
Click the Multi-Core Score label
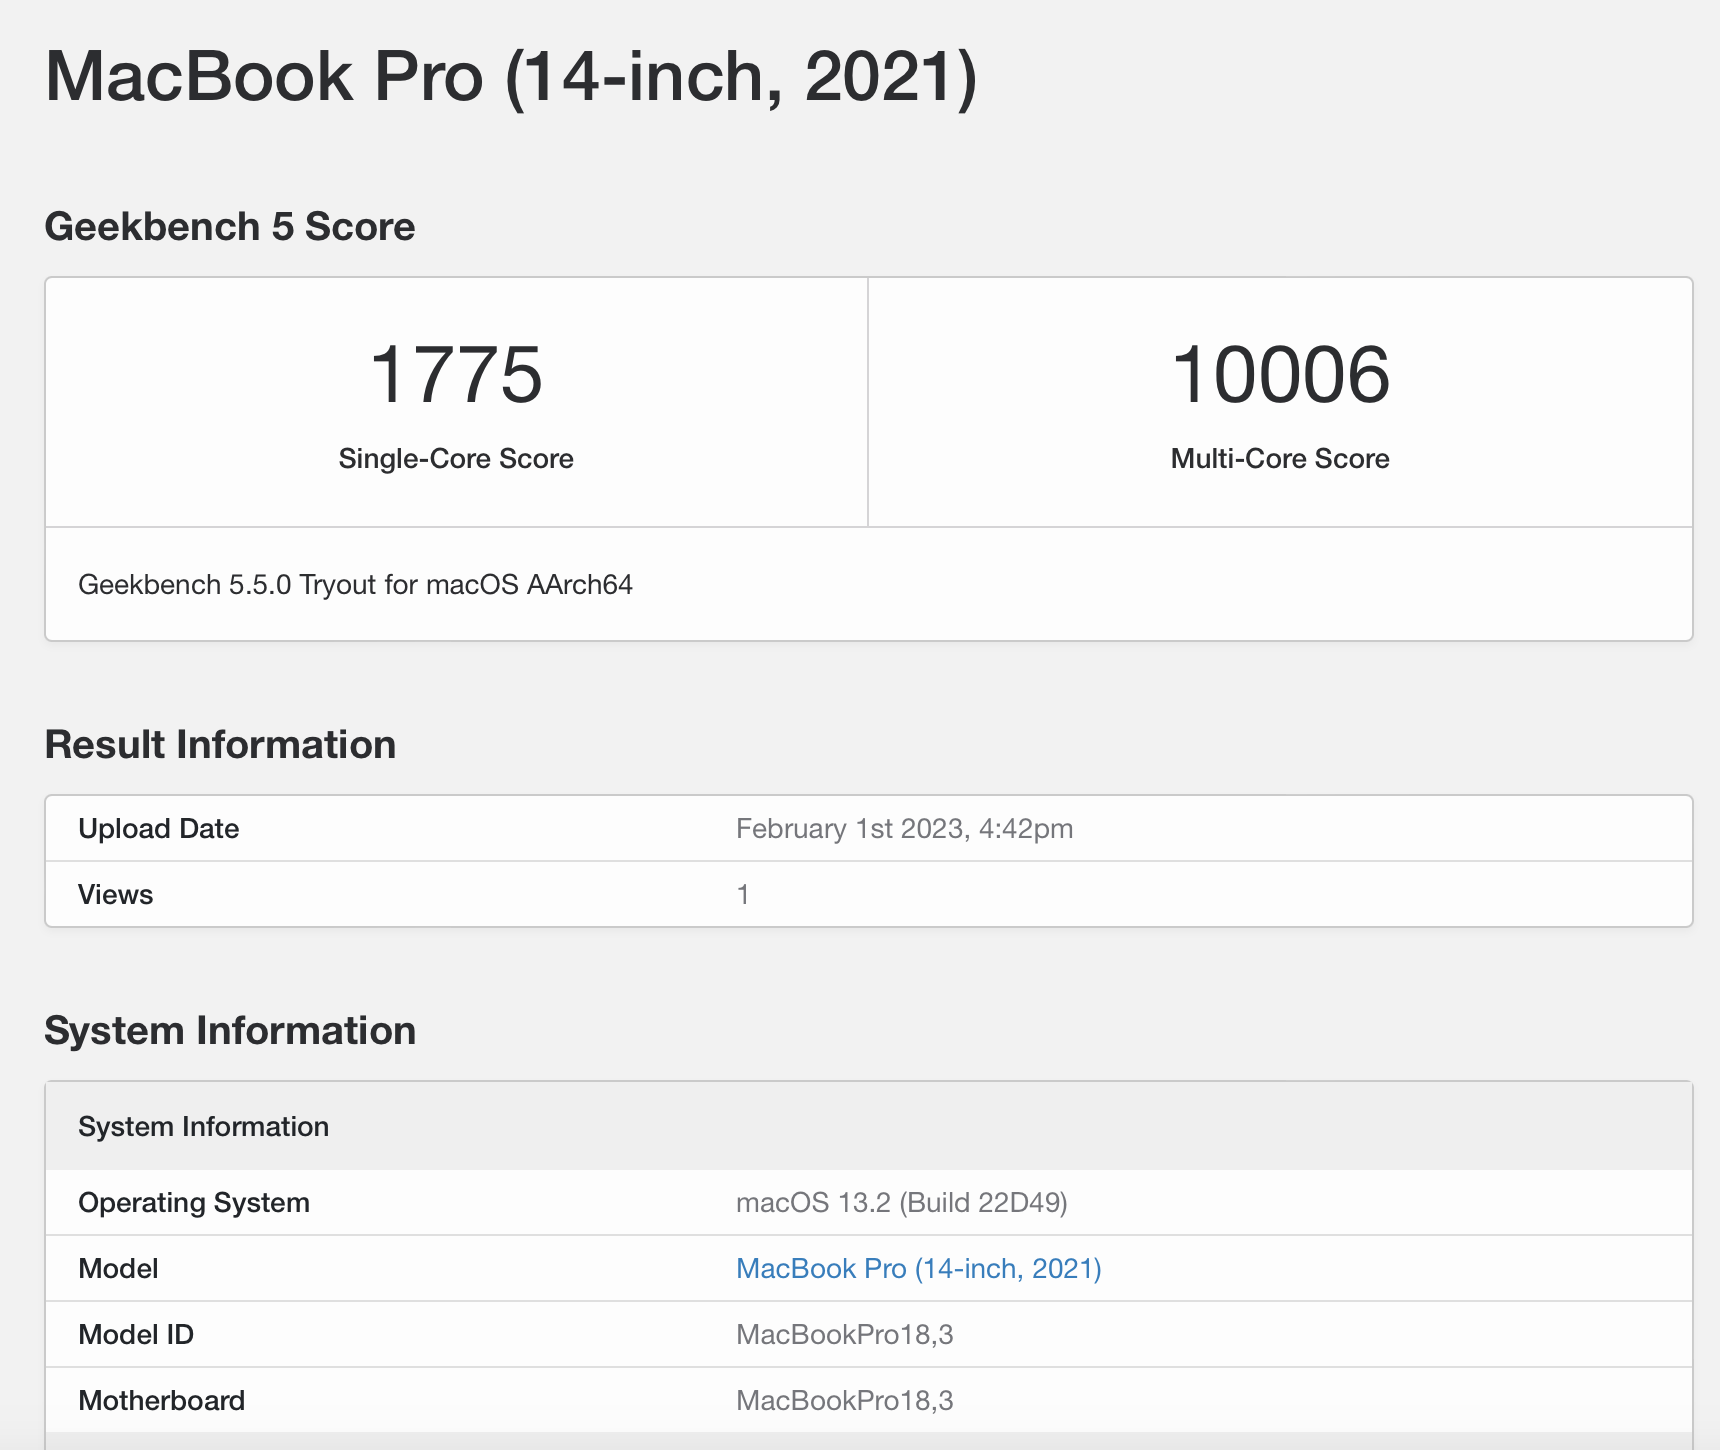1280,458
